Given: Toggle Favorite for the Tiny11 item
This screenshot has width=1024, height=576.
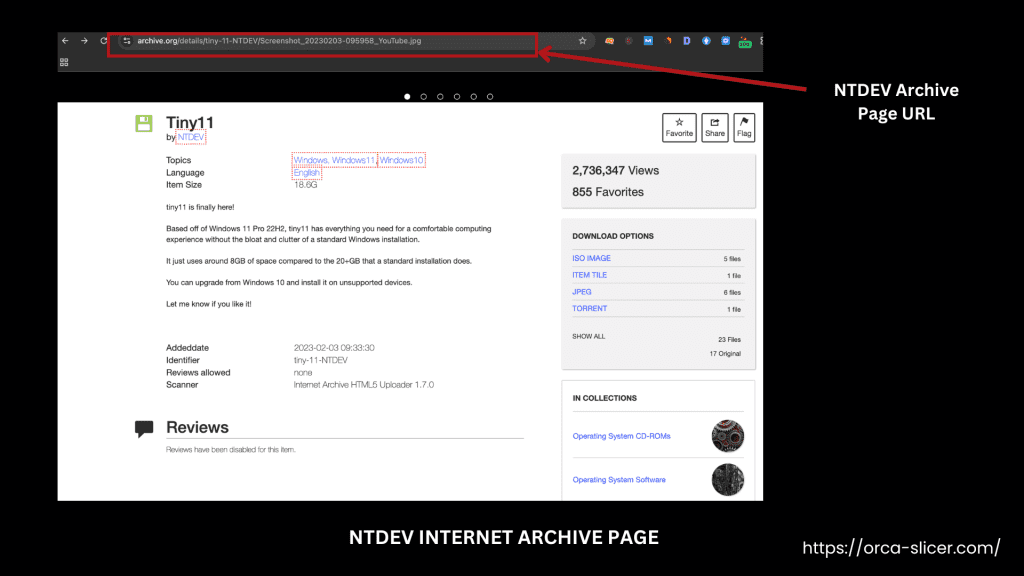Looking at the screenshot, I should [679, 127].
